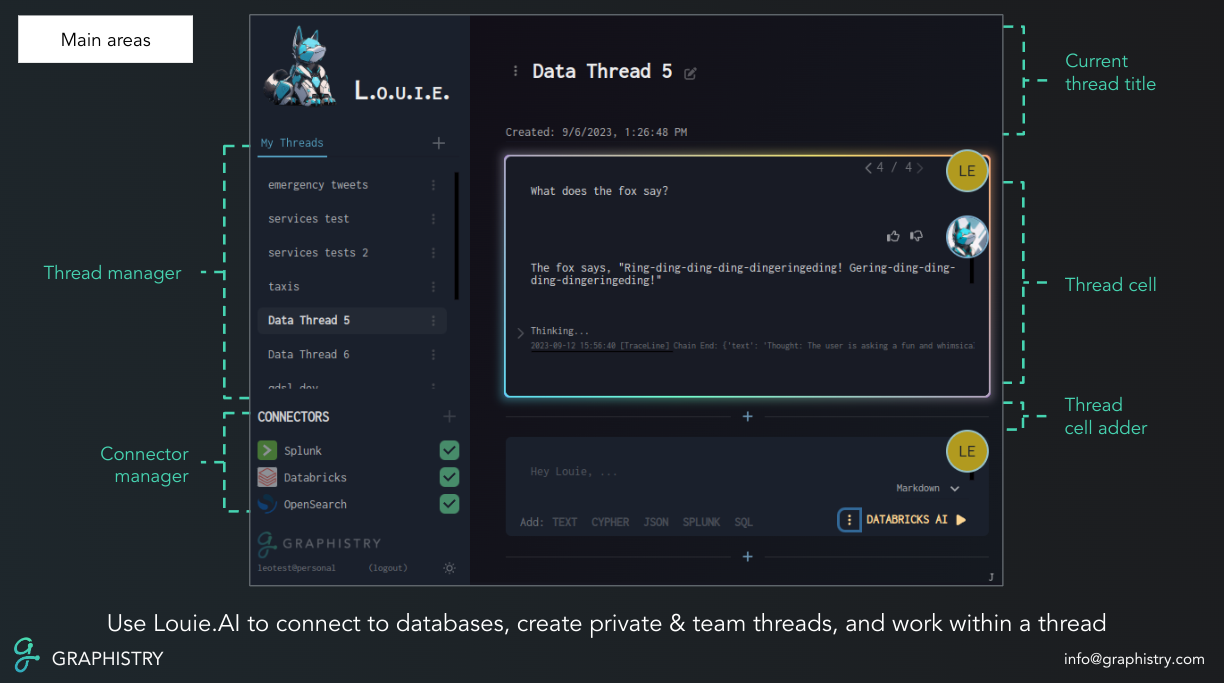Toggle the OpenSearch connector checkbox

tap(450, 504)
